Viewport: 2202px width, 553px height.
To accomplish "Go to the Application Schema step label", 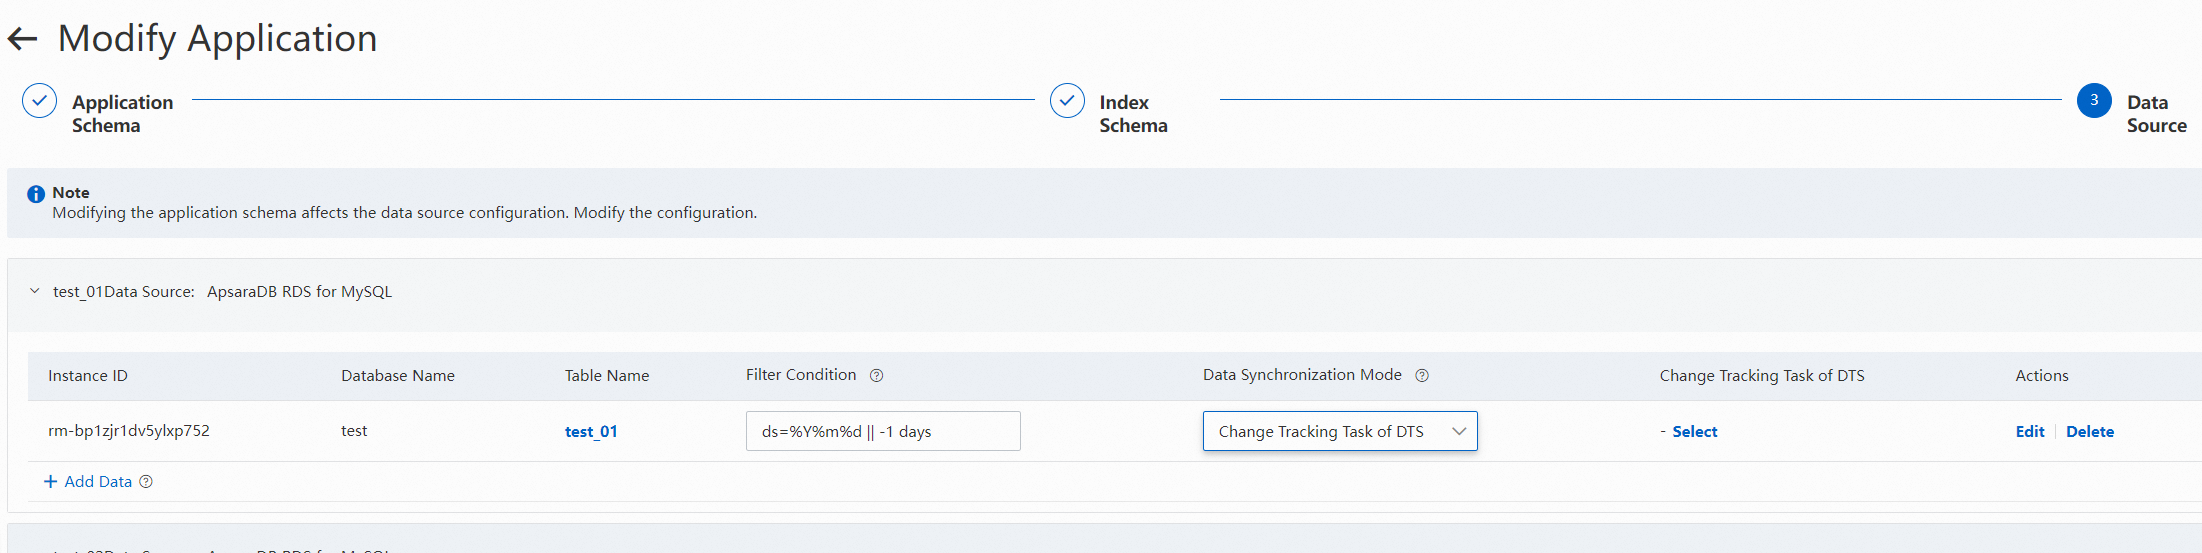I will click(x=122, y=114).
